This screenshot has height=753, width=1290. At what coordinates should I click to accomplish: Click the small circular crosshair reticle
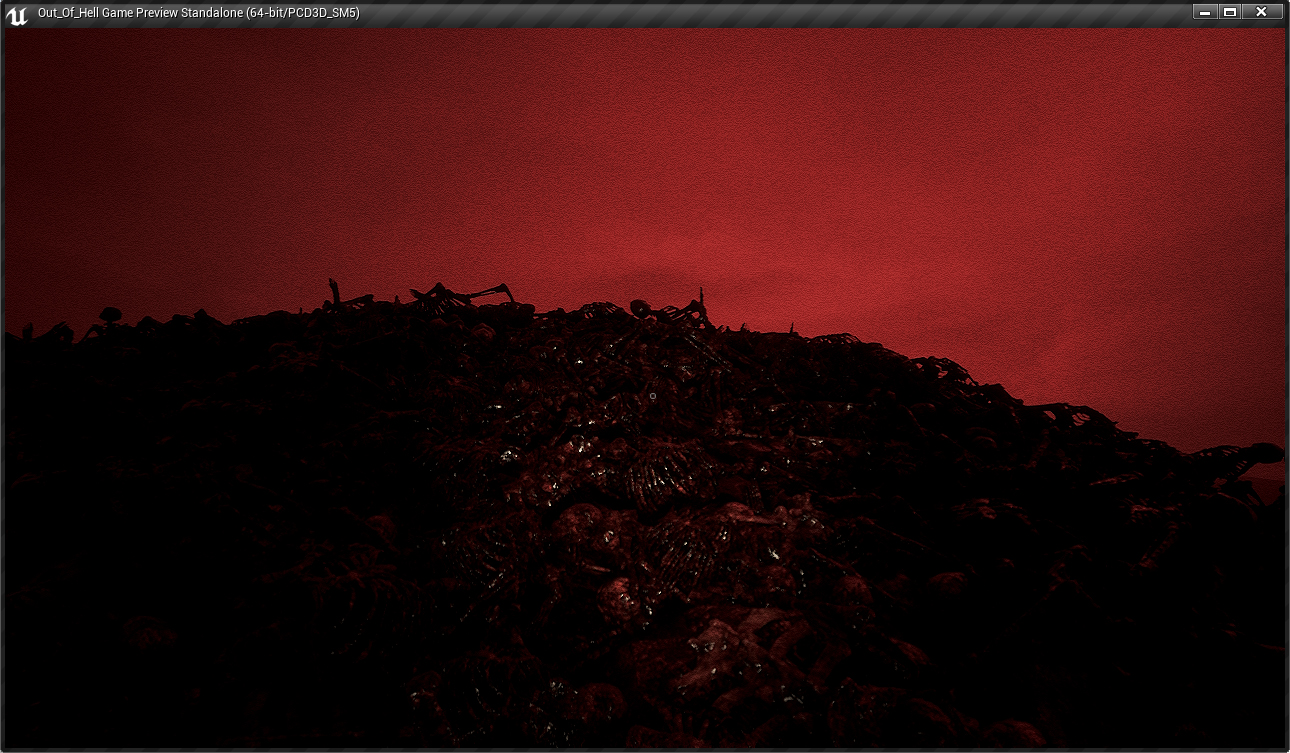tap(653, 396)
